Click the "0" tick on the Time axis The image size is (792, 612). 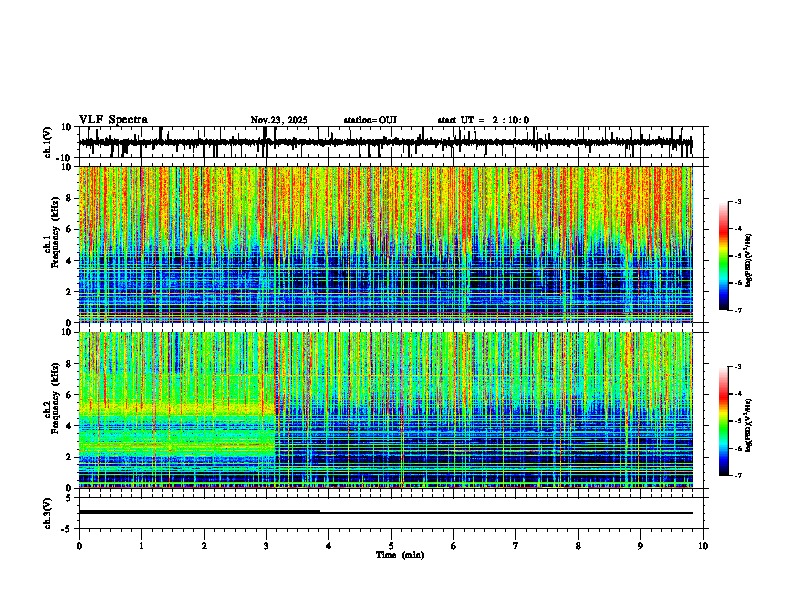click(x=79, y=546)
